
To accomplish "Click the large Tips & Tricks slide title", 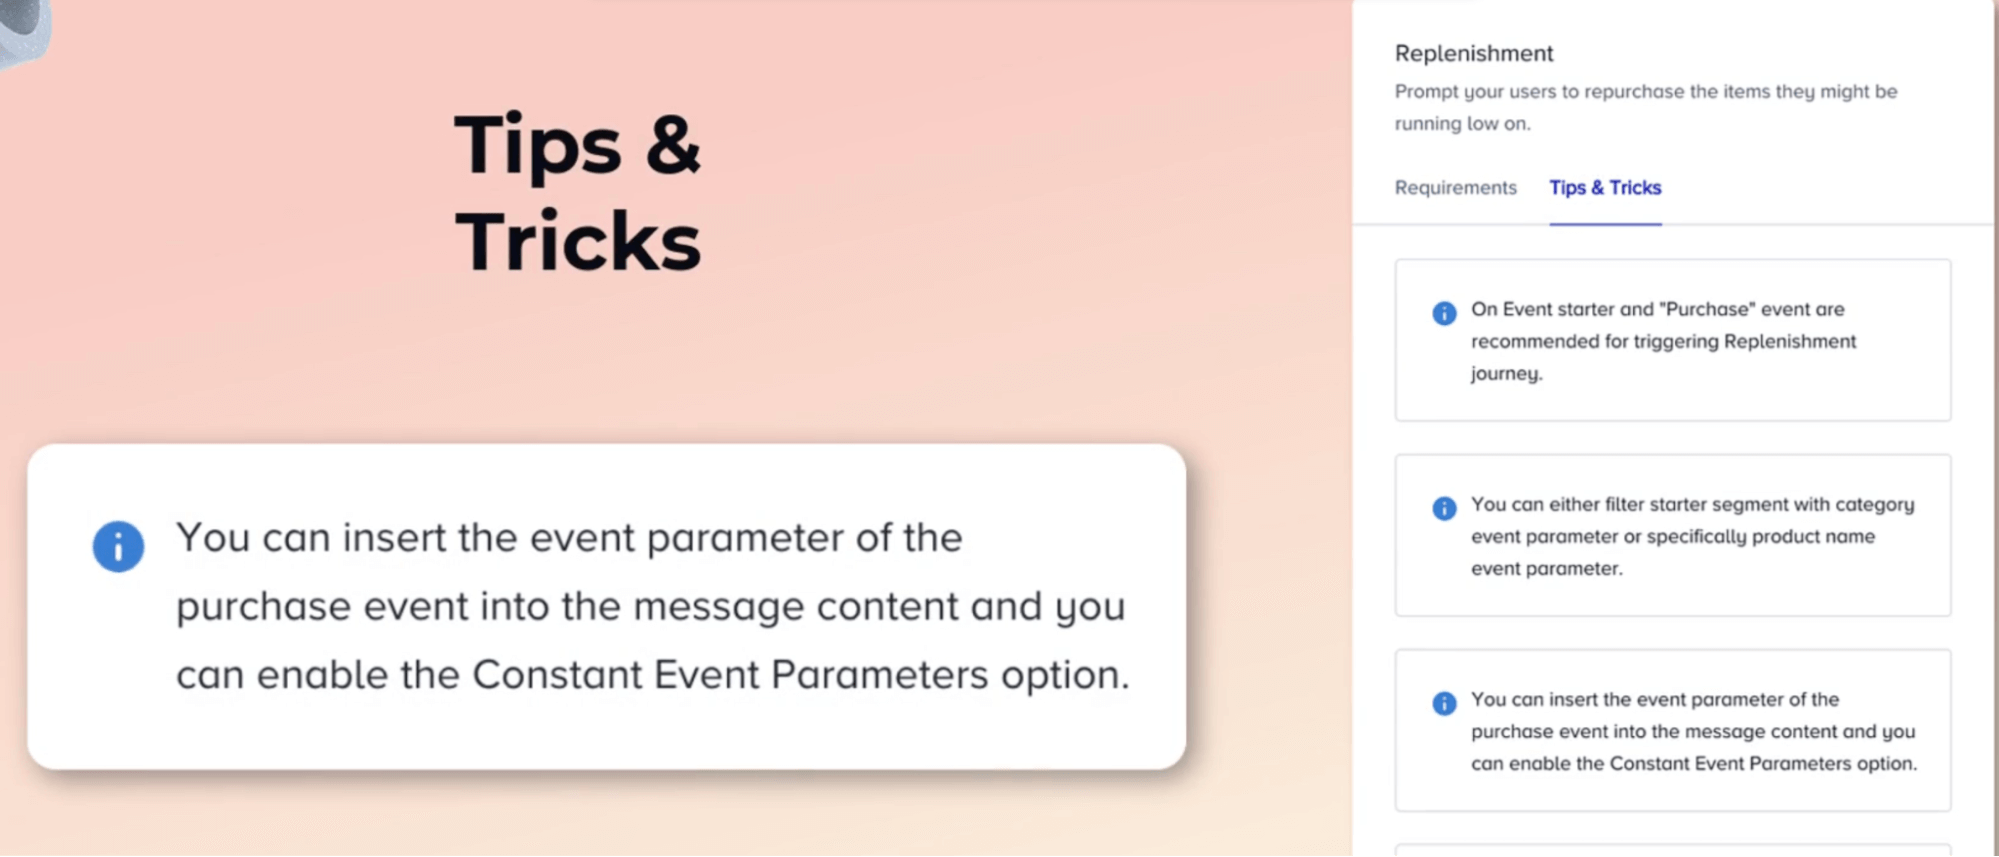I will click(x=578, y=192).
